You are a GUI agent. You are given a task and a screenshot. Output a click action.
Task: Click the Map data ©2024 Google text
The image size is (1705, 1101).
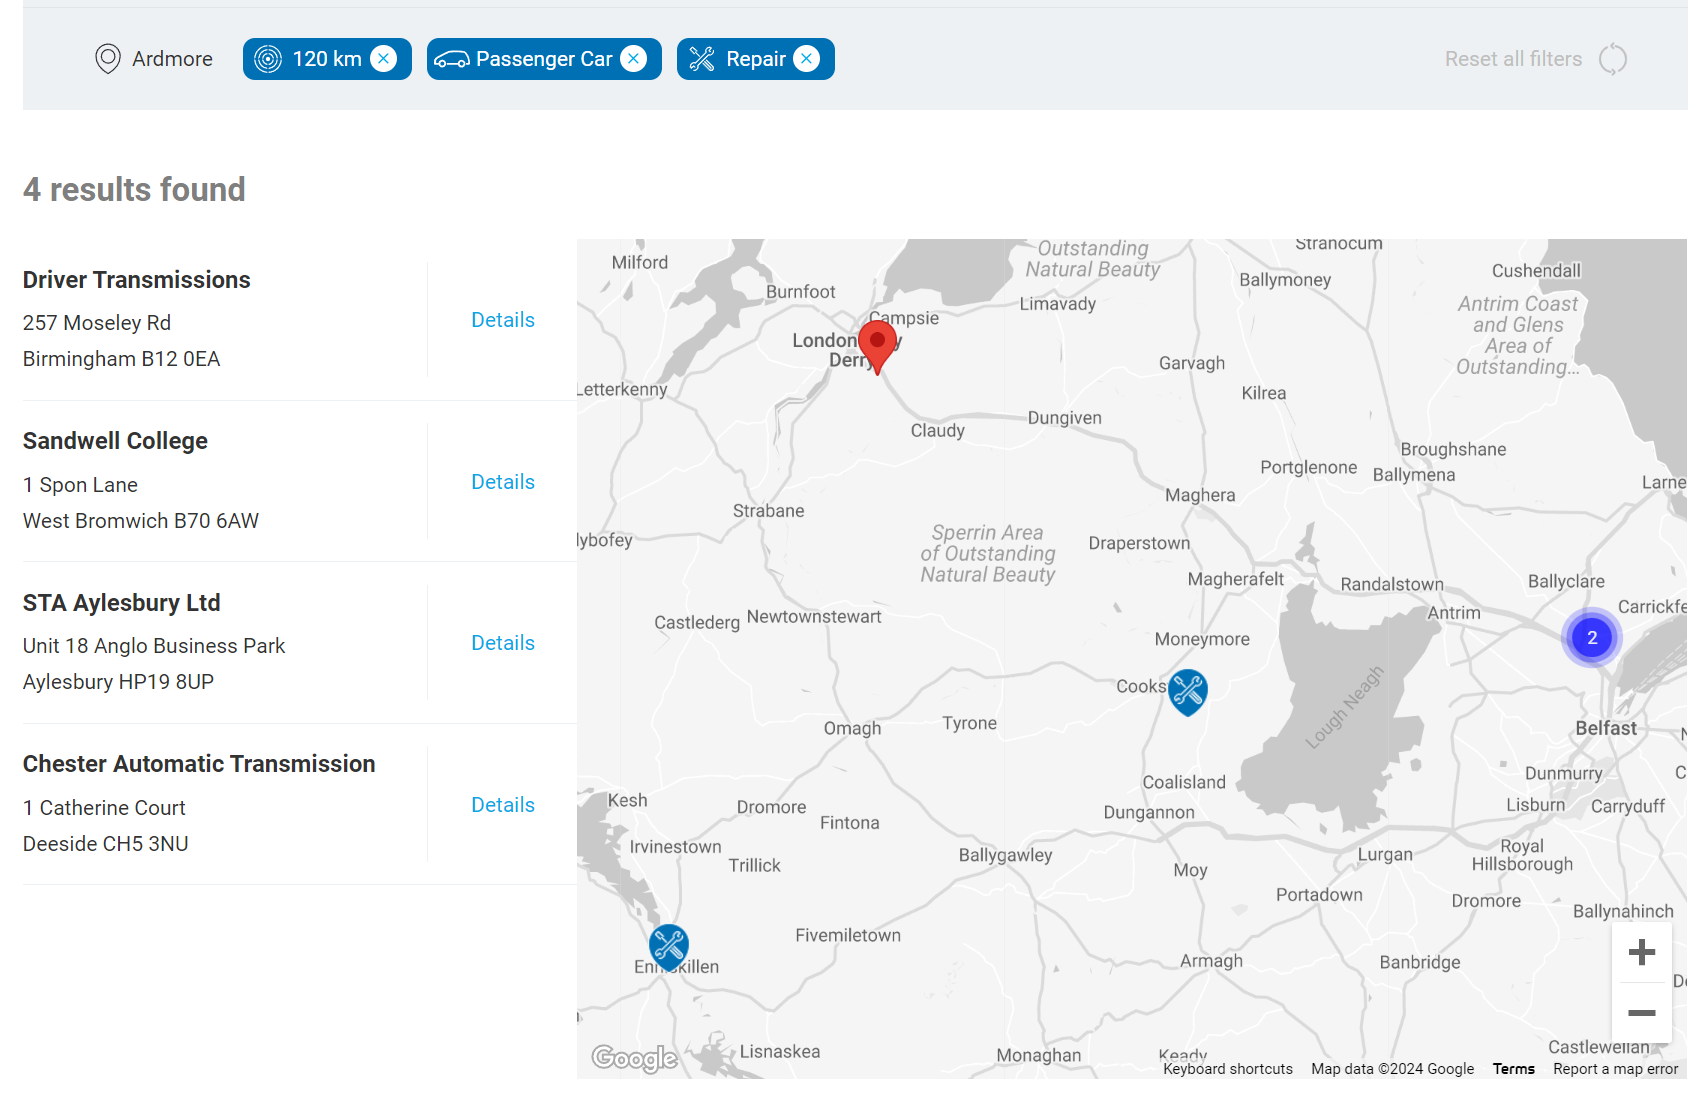coord(1393,1069)
